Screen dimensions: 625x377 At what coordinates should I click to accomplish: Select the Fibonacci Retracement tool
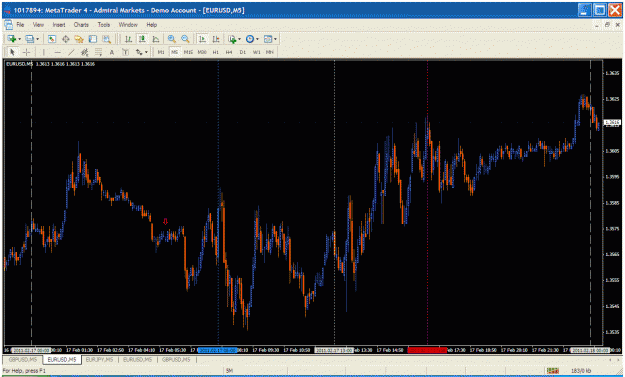coord(98,52)
